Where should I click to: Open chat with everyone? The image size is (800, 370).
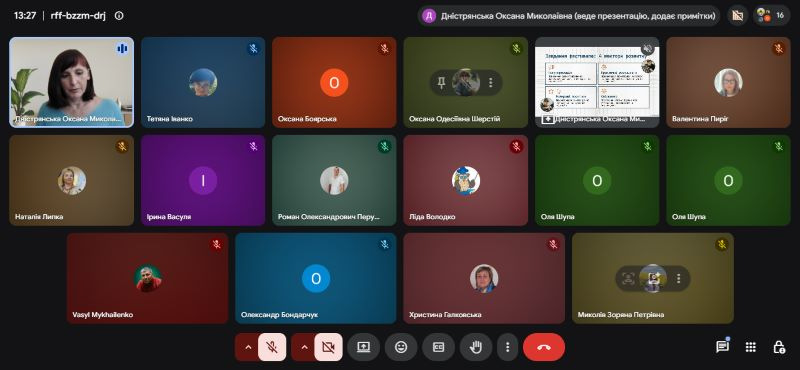coord(722,347)
